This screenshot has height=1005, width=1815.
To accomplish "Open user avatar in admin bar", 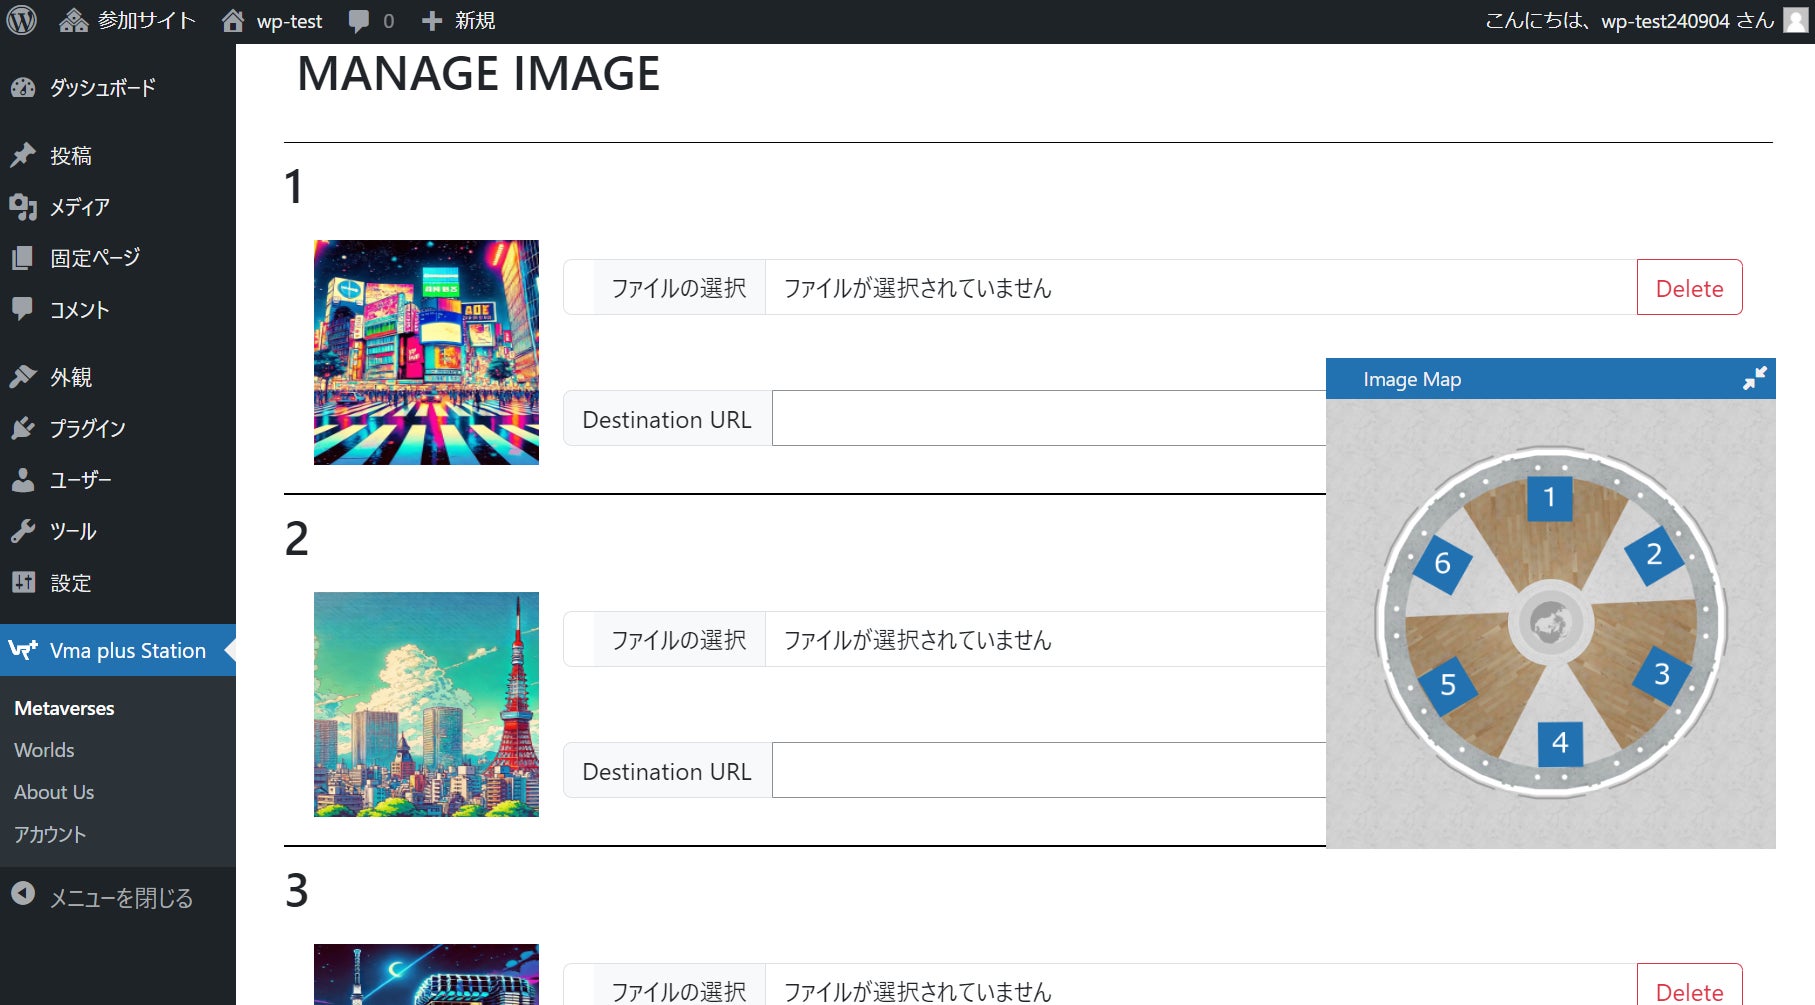I will (x=1796, y=21).
